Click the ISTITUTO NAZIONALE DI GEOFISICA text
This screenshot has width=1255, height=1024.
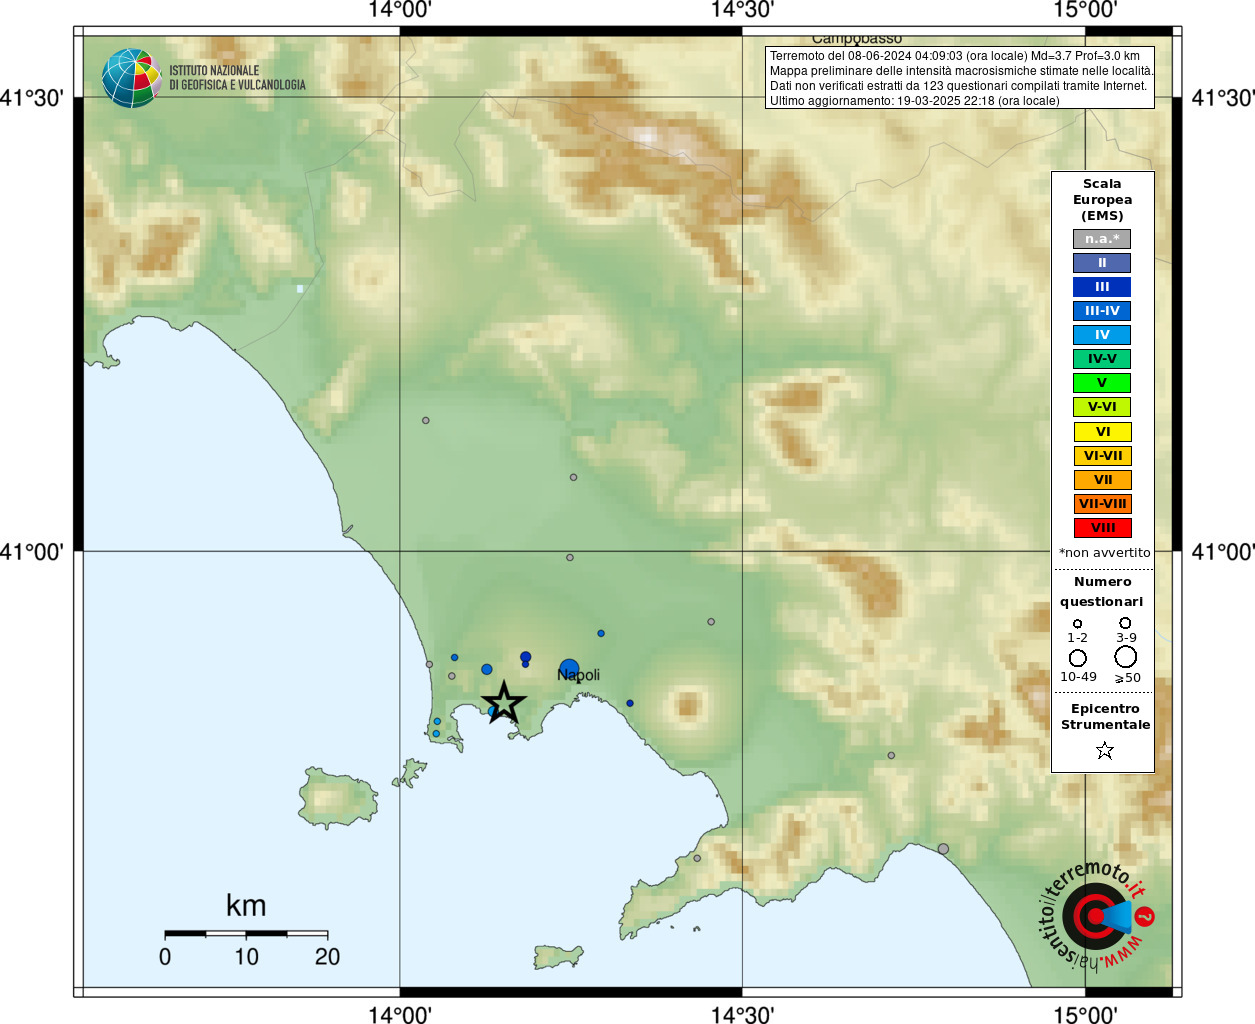[237, 78]
